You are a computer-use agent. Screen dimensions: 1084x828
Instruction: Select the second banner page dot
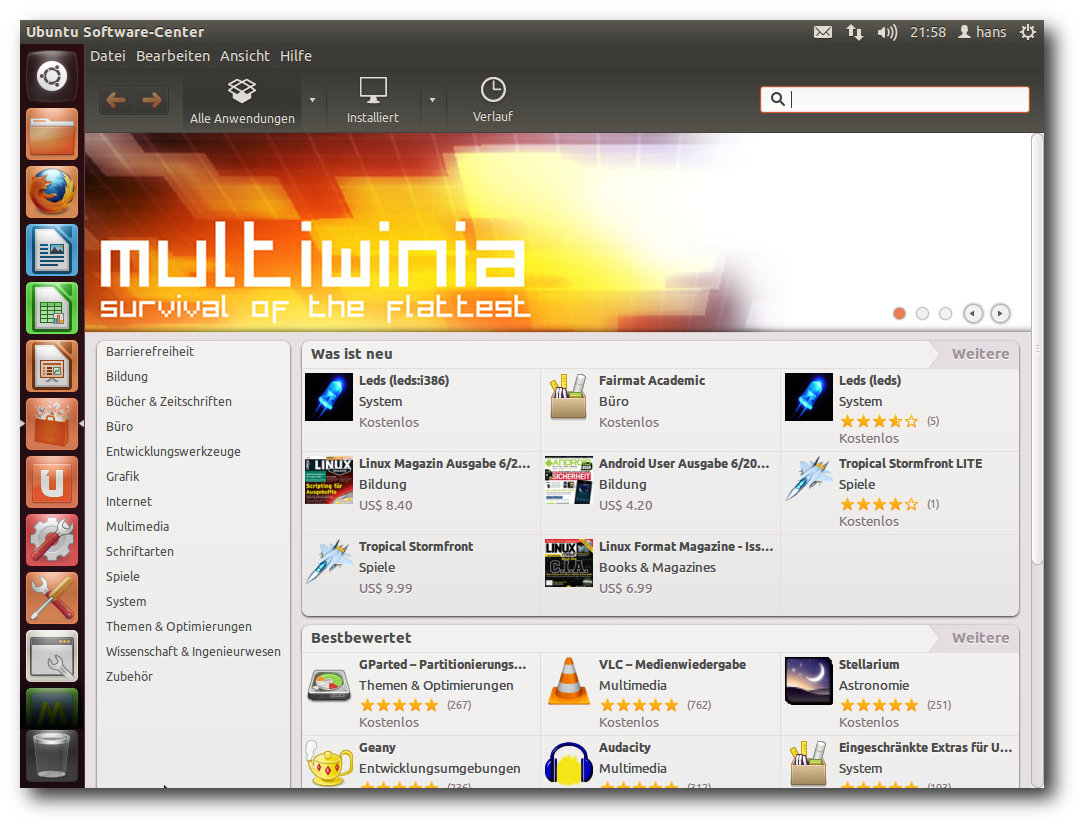click(x=922, y=314)
